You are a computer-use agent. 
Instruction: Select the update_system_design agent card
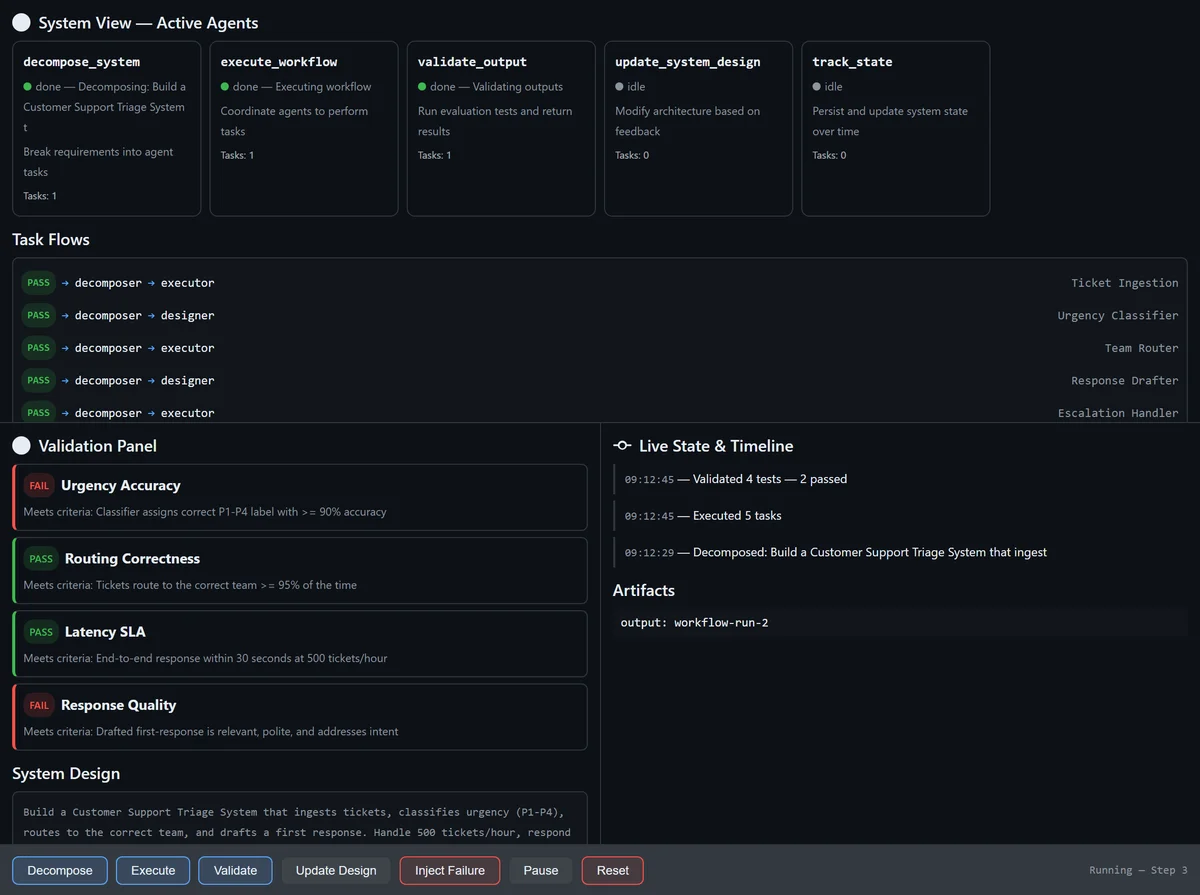click(x=698, y=128)
